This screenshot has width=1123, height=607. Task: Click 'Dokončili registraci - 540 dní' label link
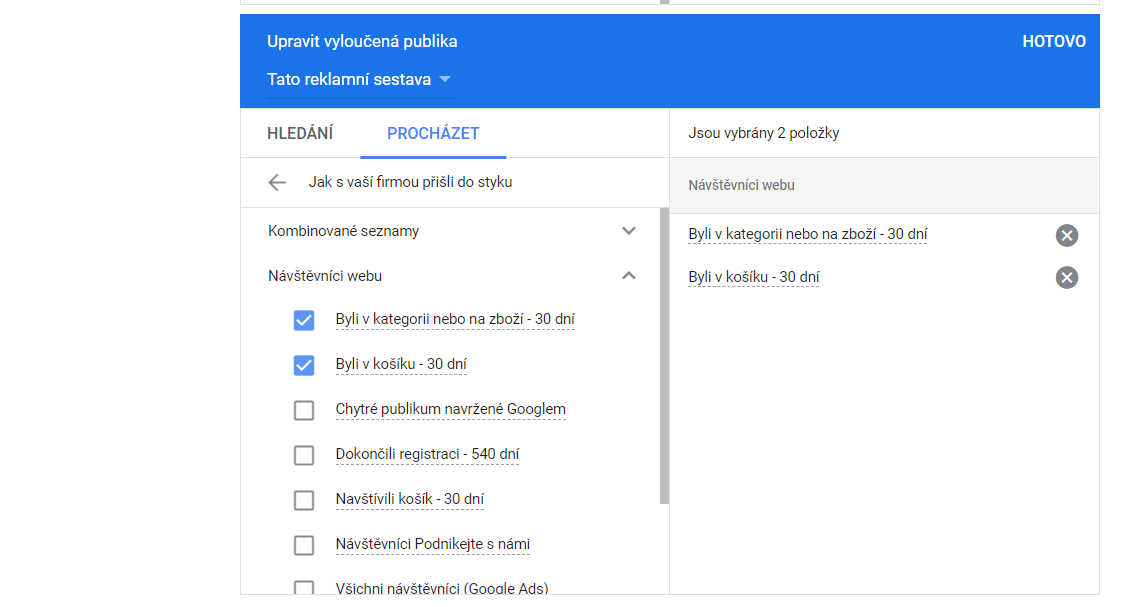[427, 455]
